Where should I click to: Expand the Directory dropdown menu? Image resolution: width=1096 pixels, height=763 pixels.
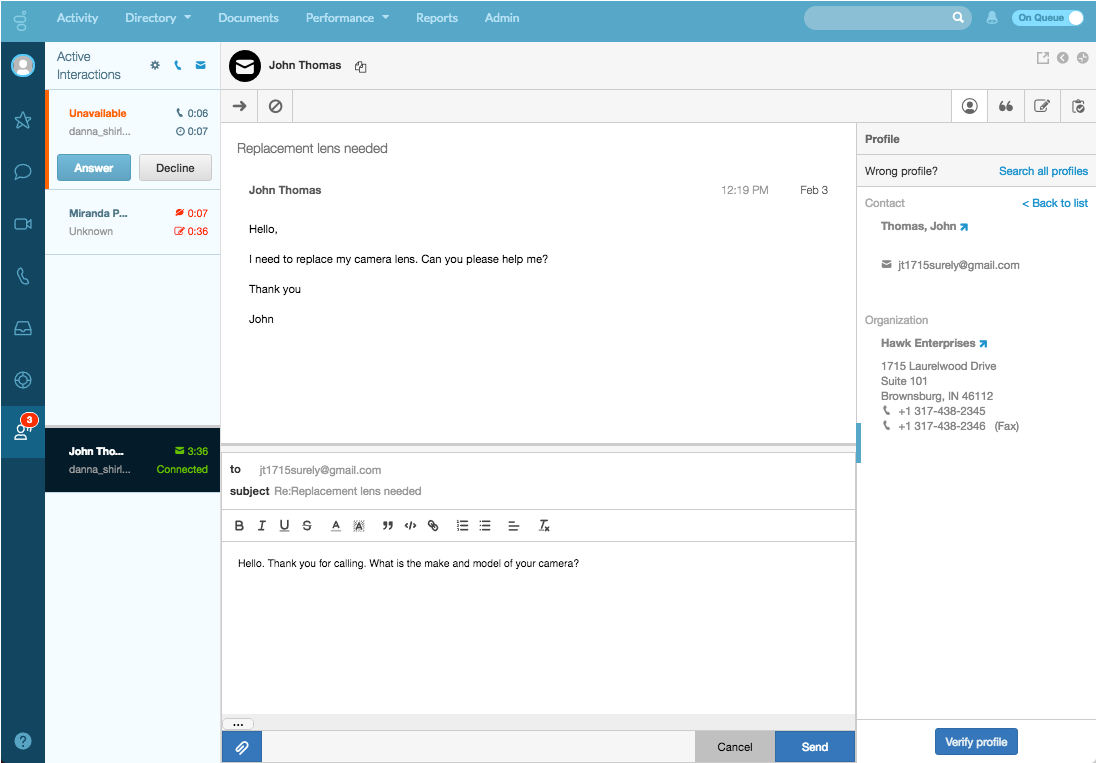[x=157, y=18]
